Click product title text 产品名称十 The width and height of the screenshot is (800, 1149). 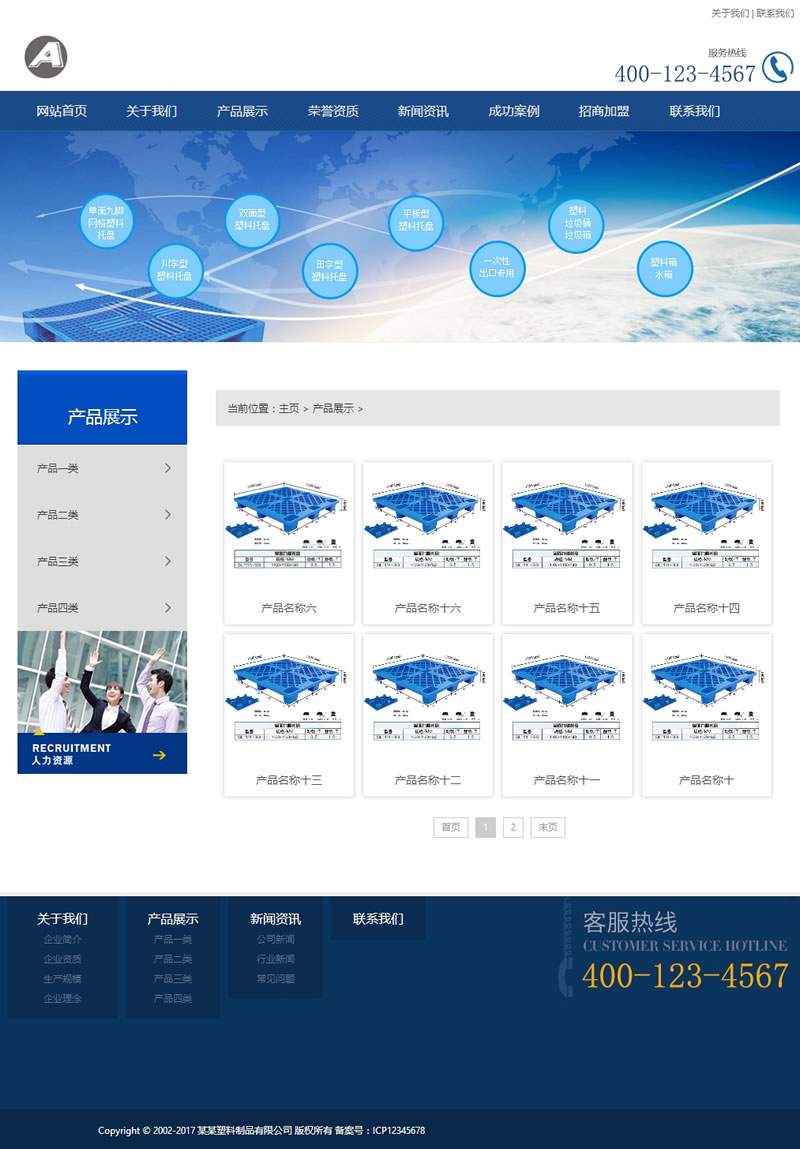[x=706, y=780]
